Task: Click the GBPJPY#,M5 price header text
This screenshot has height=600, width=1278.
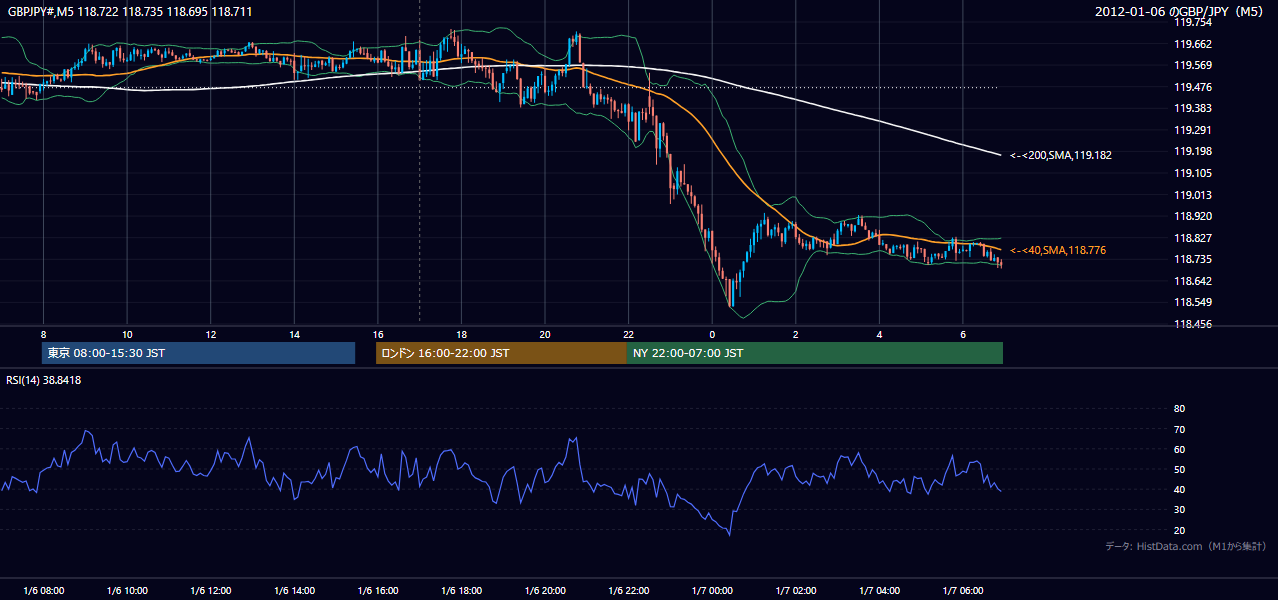Action: [x=129, y=12]
